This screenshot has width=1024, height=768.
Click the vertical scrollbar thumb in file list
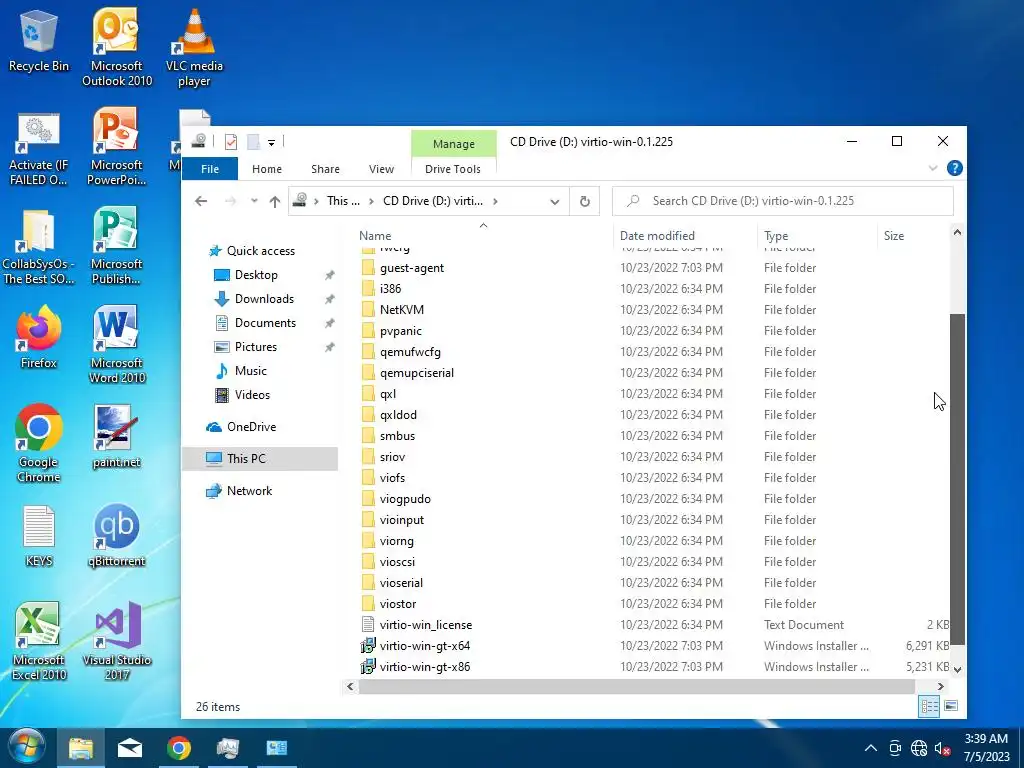point(957,479)
